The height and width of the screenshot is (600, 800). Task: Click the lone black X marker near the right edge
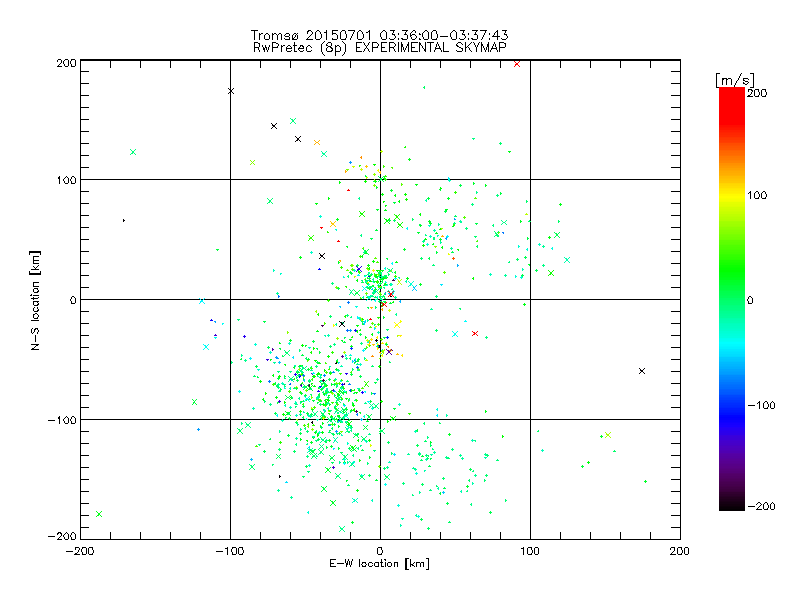pos(642,371)
